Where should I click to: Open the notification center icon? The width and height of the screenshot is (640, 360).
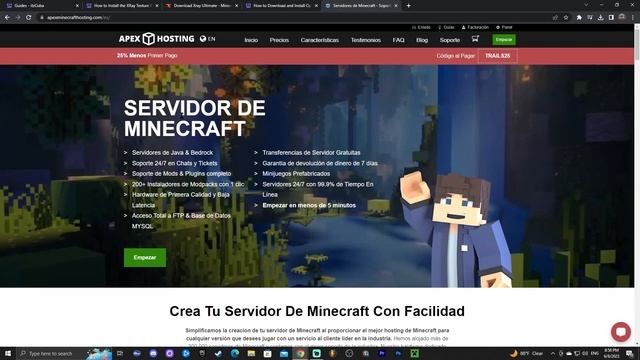point(630,353)
